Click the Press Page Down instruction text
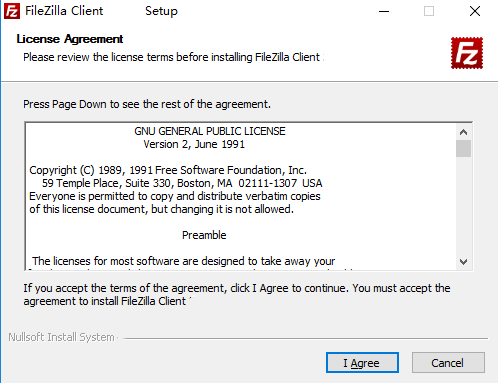 [147, 104]
